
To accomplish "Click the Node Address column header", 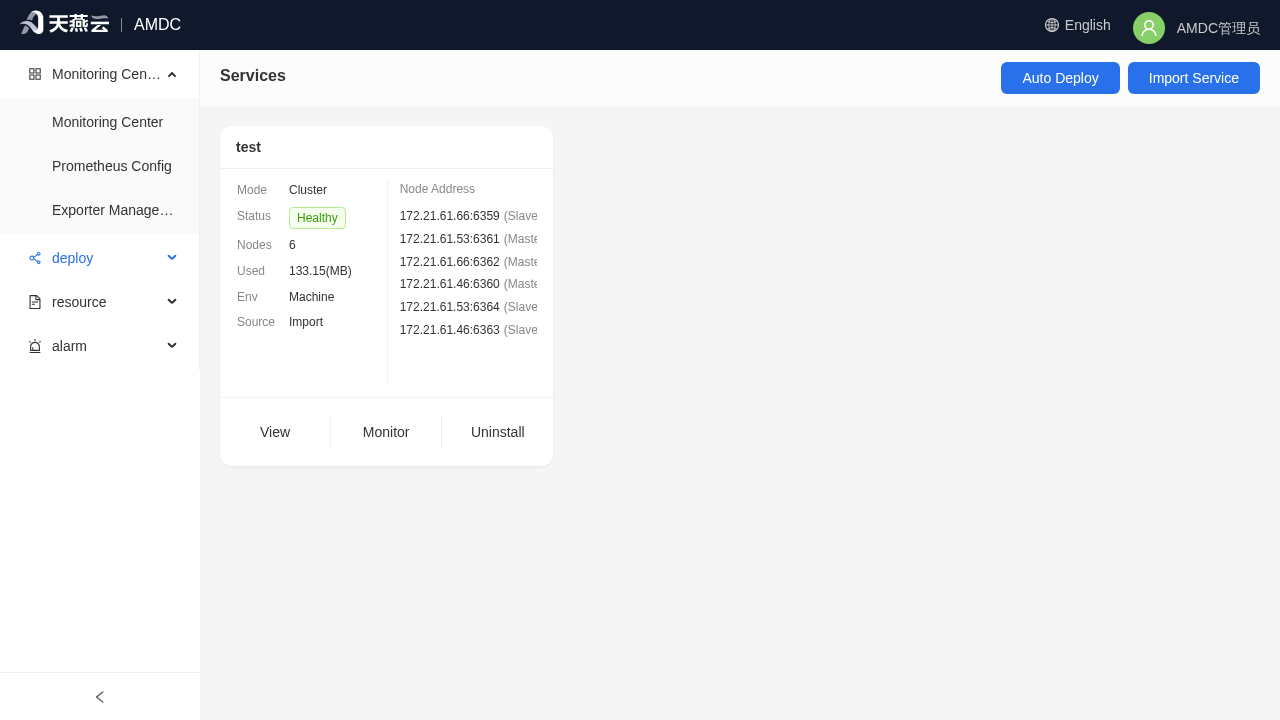I will [437, 189].
